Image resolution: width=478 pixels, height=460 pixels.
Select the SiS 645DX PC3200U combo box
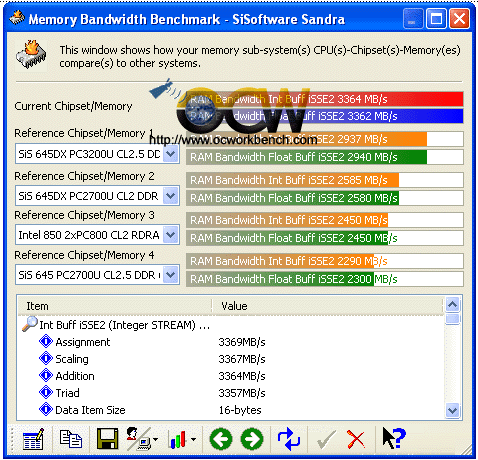tap(97, 154)
